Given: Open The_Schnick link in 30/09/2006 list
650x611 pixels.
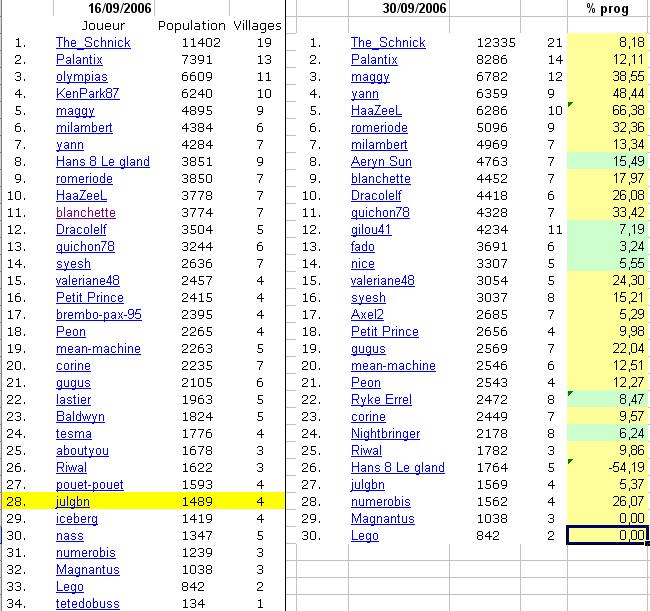Looking at the screenshot, I should 388,43.
